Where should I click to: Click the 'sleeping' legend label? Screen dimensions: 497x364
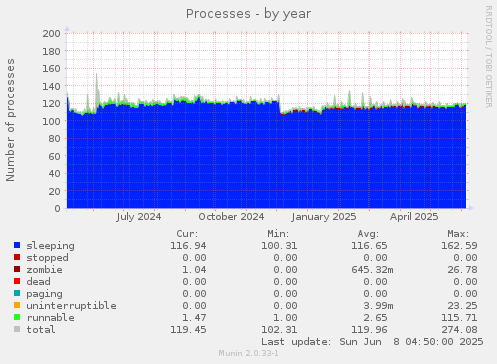pyautogui.click(x=50, y=246)
